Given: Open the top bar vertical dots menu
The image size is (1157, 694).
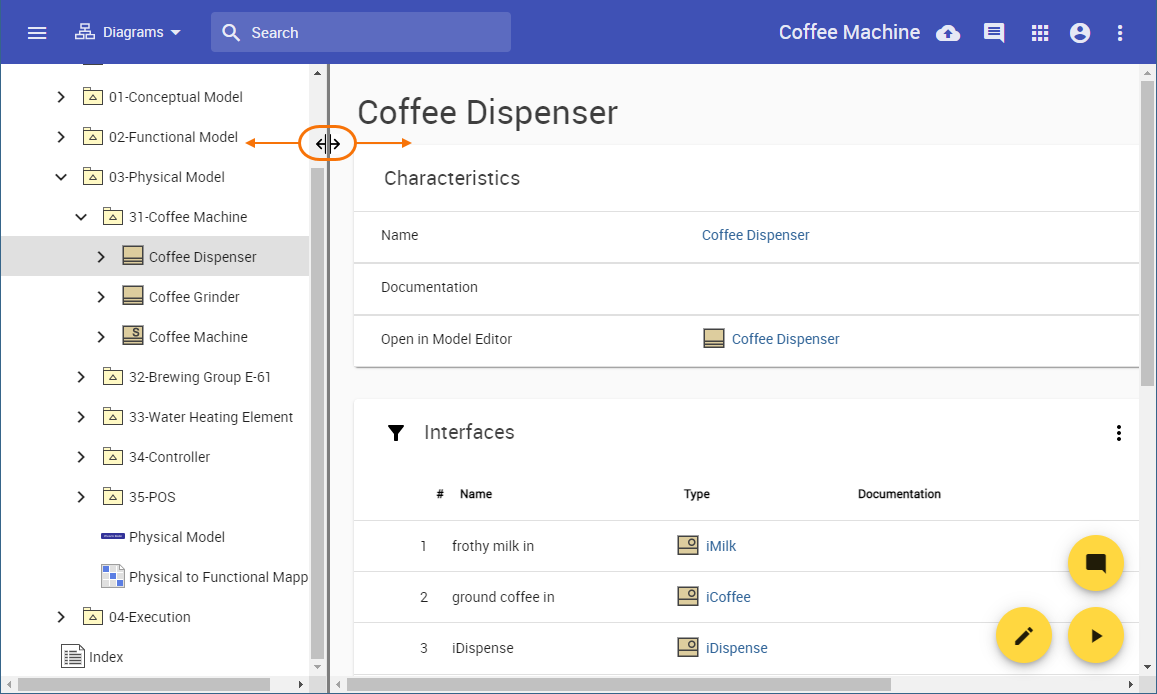Looking at the screenshot, I should tap(1120, 33).
